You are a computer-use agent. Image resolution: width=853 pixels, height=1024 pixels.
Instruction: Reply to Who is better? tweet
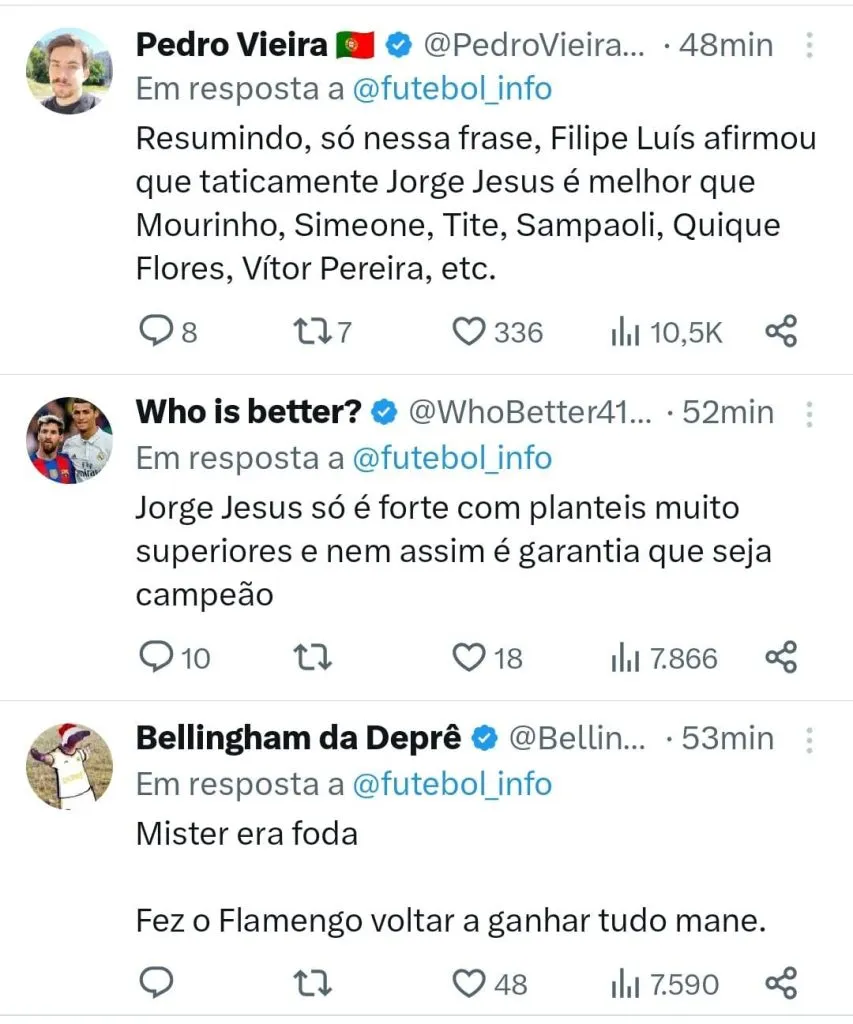pos(155,657)
